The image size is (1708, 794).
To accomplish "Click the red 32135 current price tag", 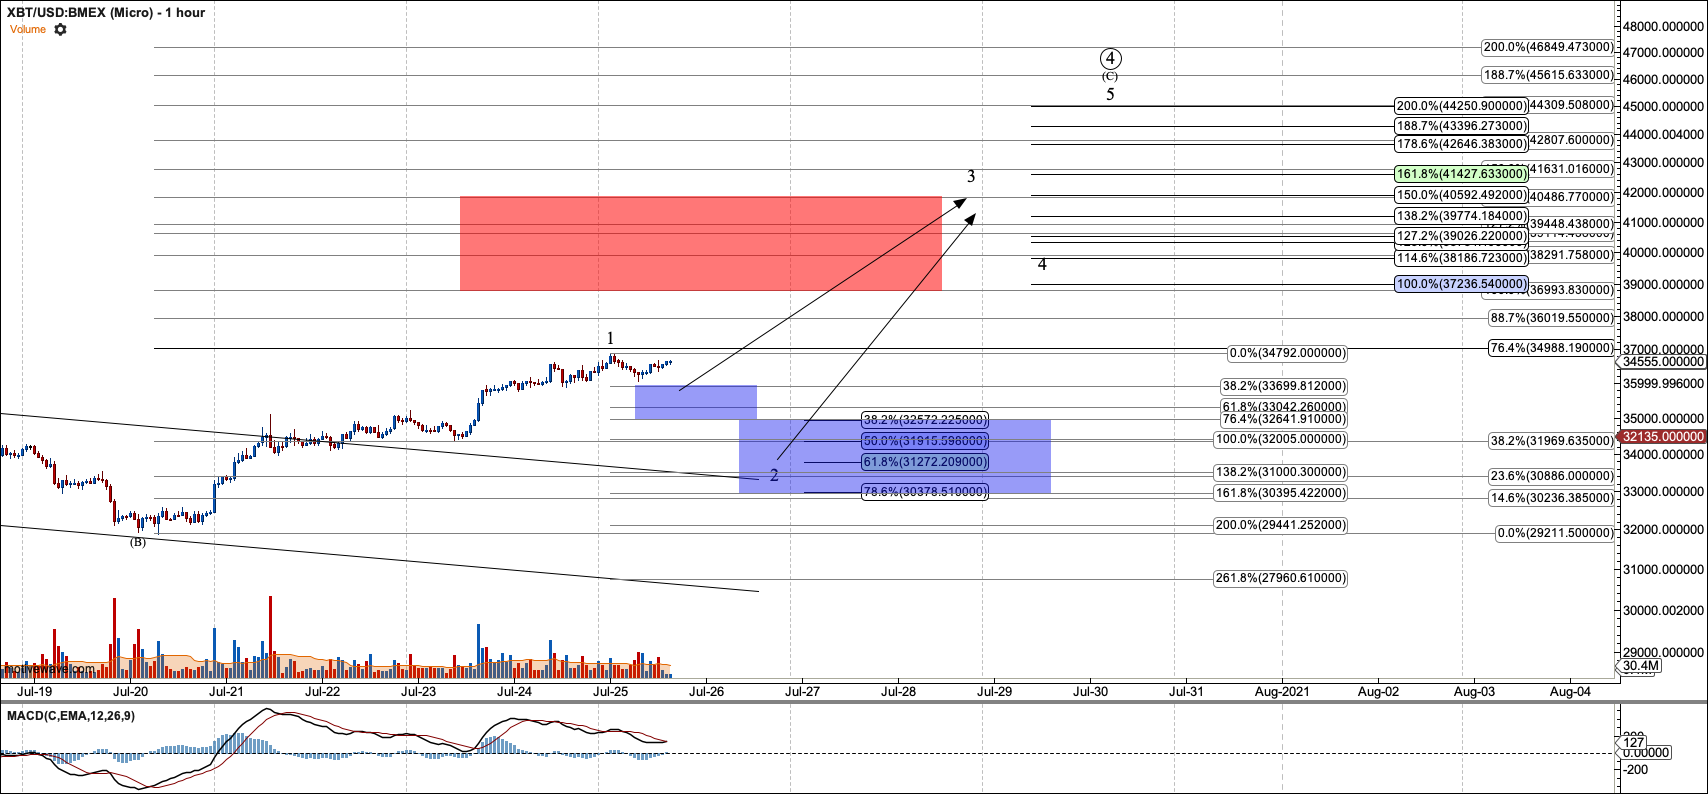I will coord(1661,437).
